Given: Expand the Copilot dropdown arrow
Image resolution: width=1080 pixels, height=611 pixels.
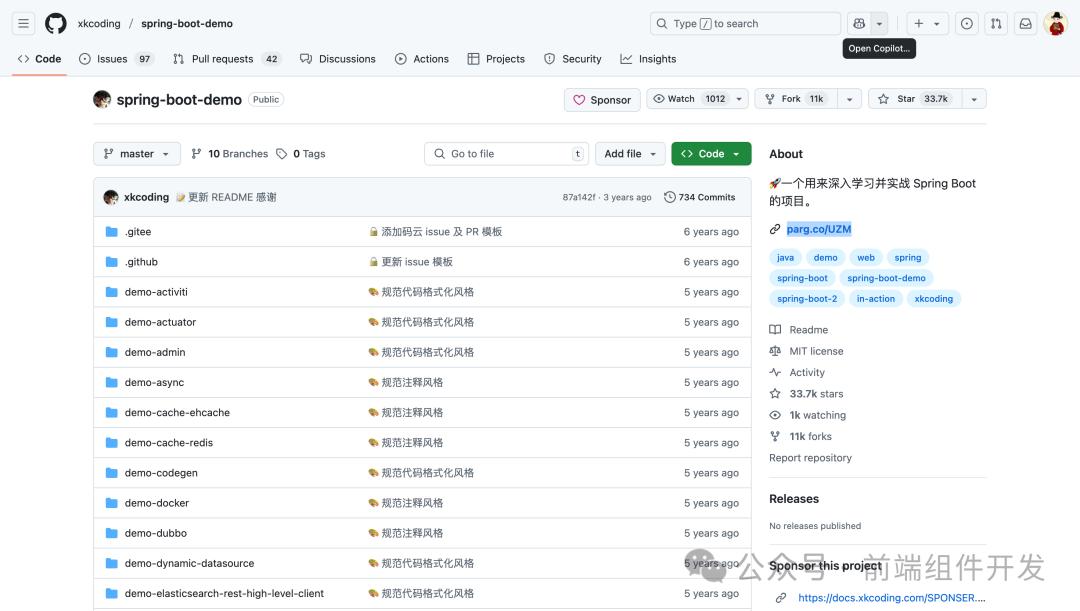Looking at the screenshot, I should click(880, 23).
